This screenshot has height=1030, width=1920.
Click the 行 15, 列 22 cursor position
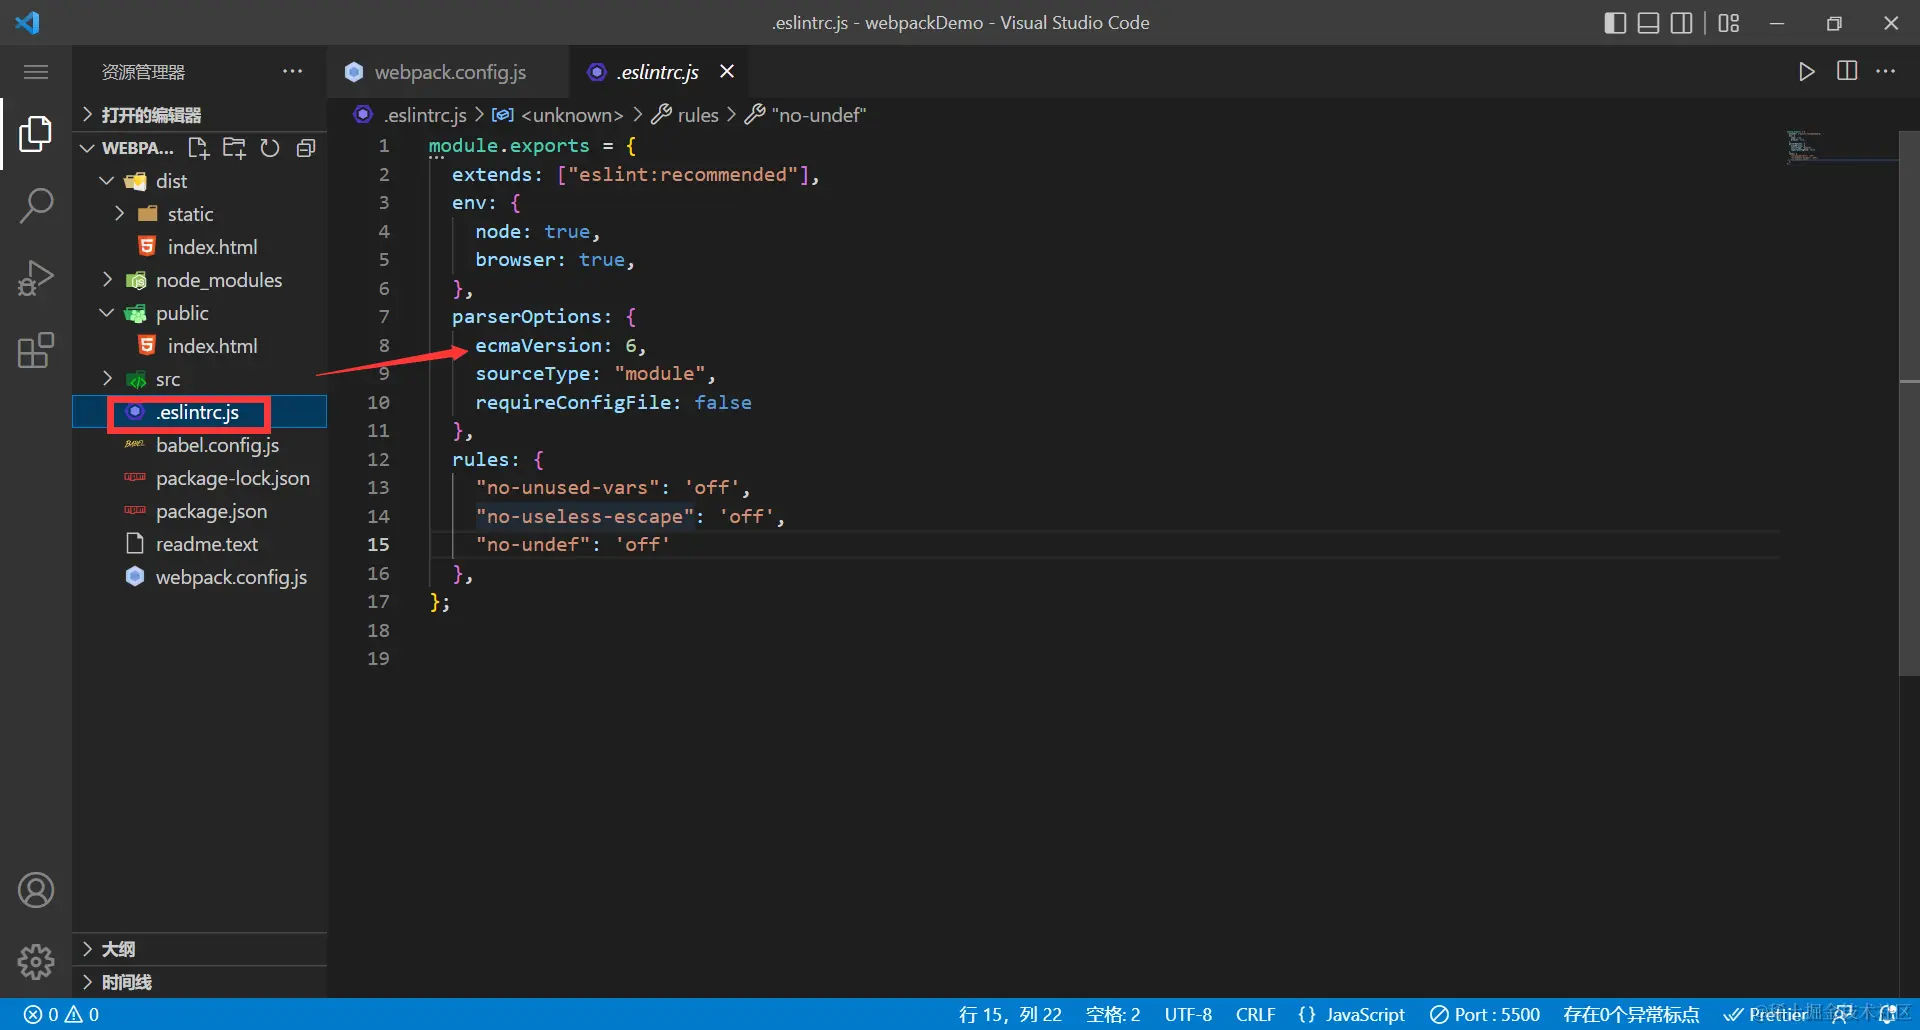[1010, 1014]
